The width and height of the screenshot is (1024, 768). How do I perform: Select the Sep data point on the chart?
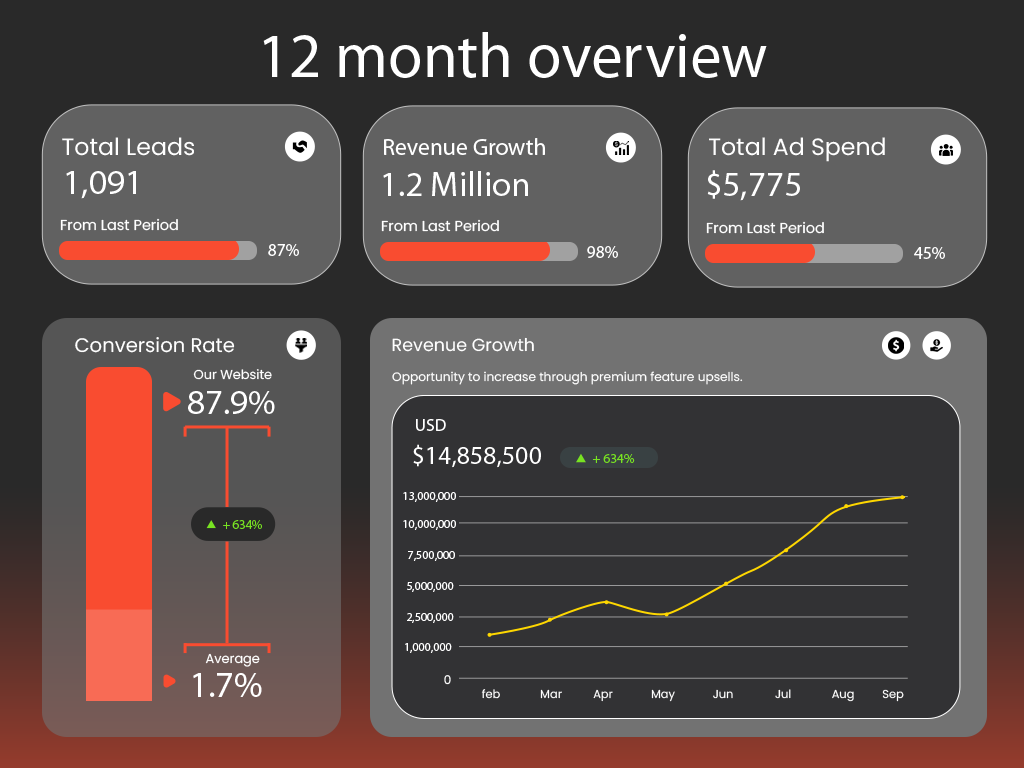903,497
